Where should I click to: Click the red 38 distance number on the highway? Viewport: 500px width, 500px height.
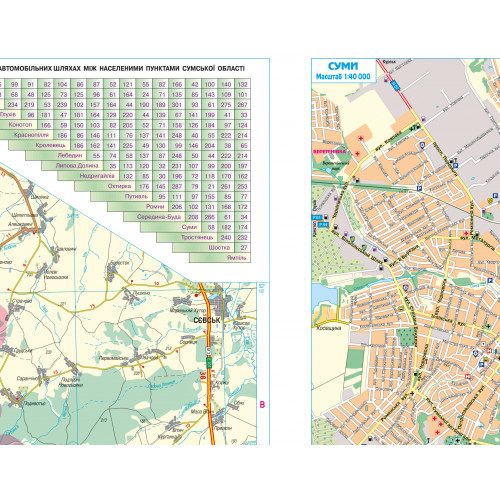tap(202, 374)
